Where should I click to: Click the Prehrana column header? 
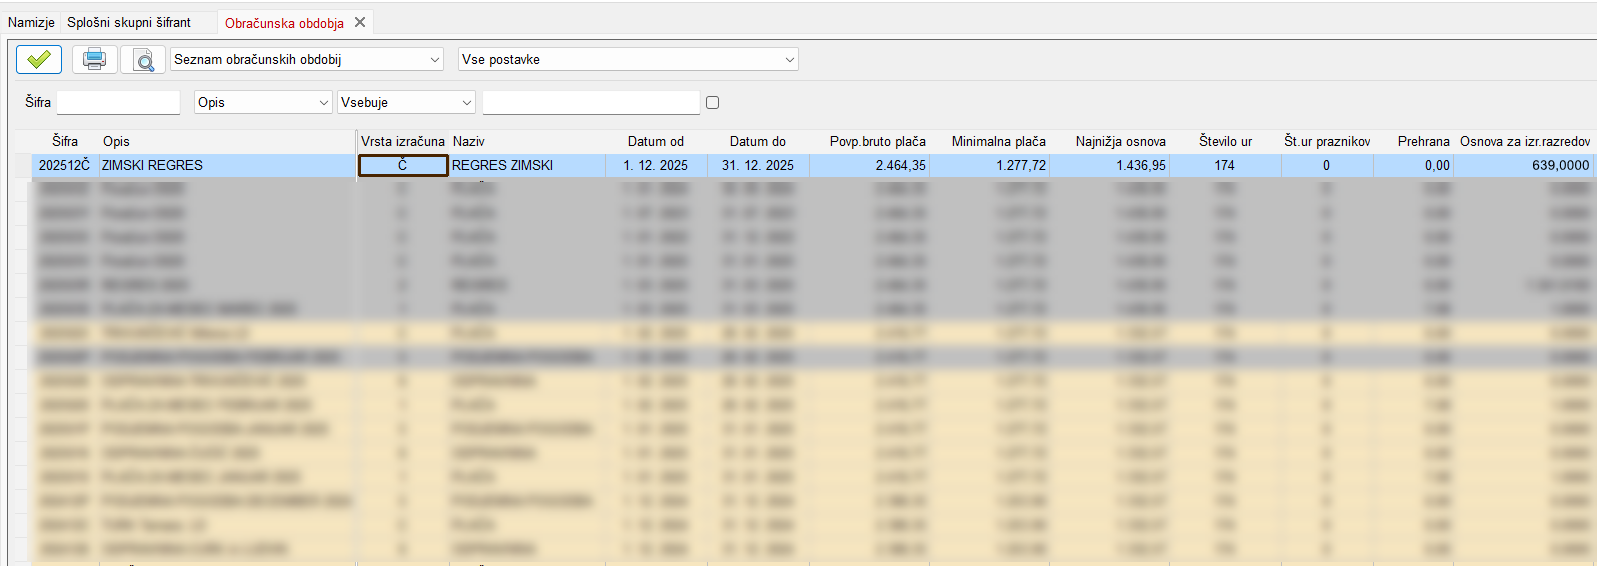pyautogui.click(x=1423, y=141)
